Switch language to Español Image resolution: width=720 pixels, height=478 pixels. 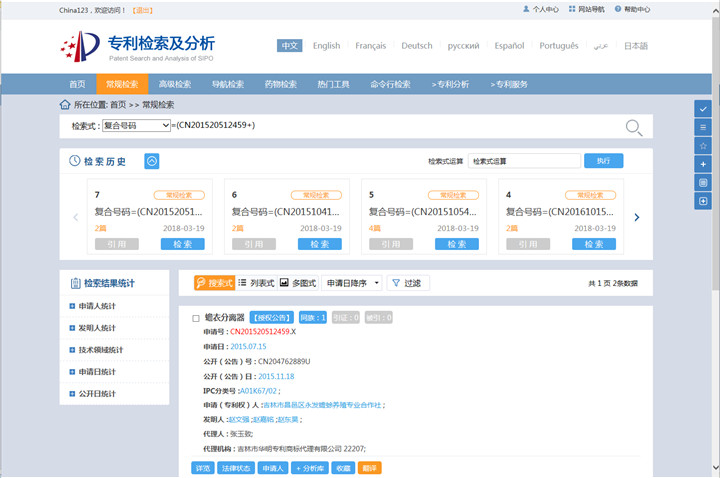[509, 45]
